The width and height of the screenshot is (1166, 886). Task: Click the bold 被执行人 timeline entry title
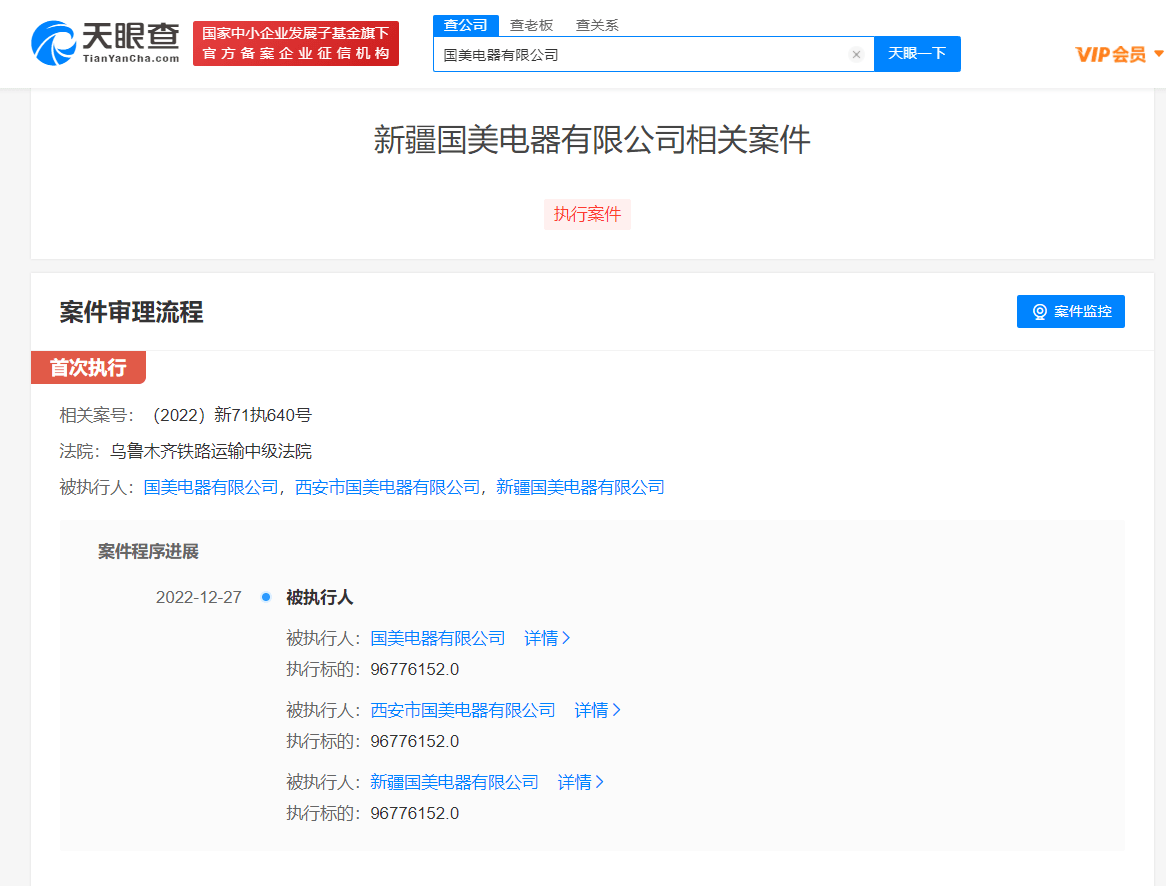[320, 597]
